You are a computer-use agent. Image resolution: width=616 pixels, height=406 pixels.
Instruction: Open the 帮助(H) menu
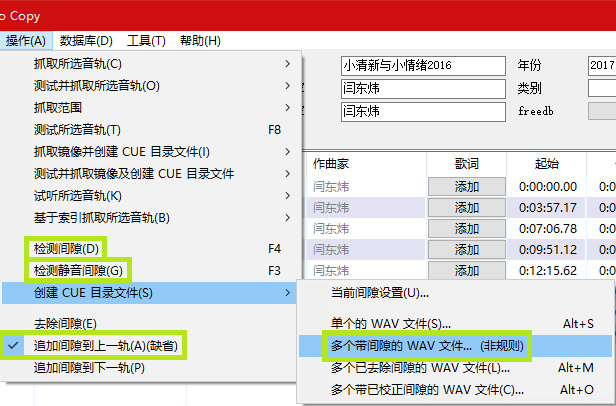coord(200,40)
